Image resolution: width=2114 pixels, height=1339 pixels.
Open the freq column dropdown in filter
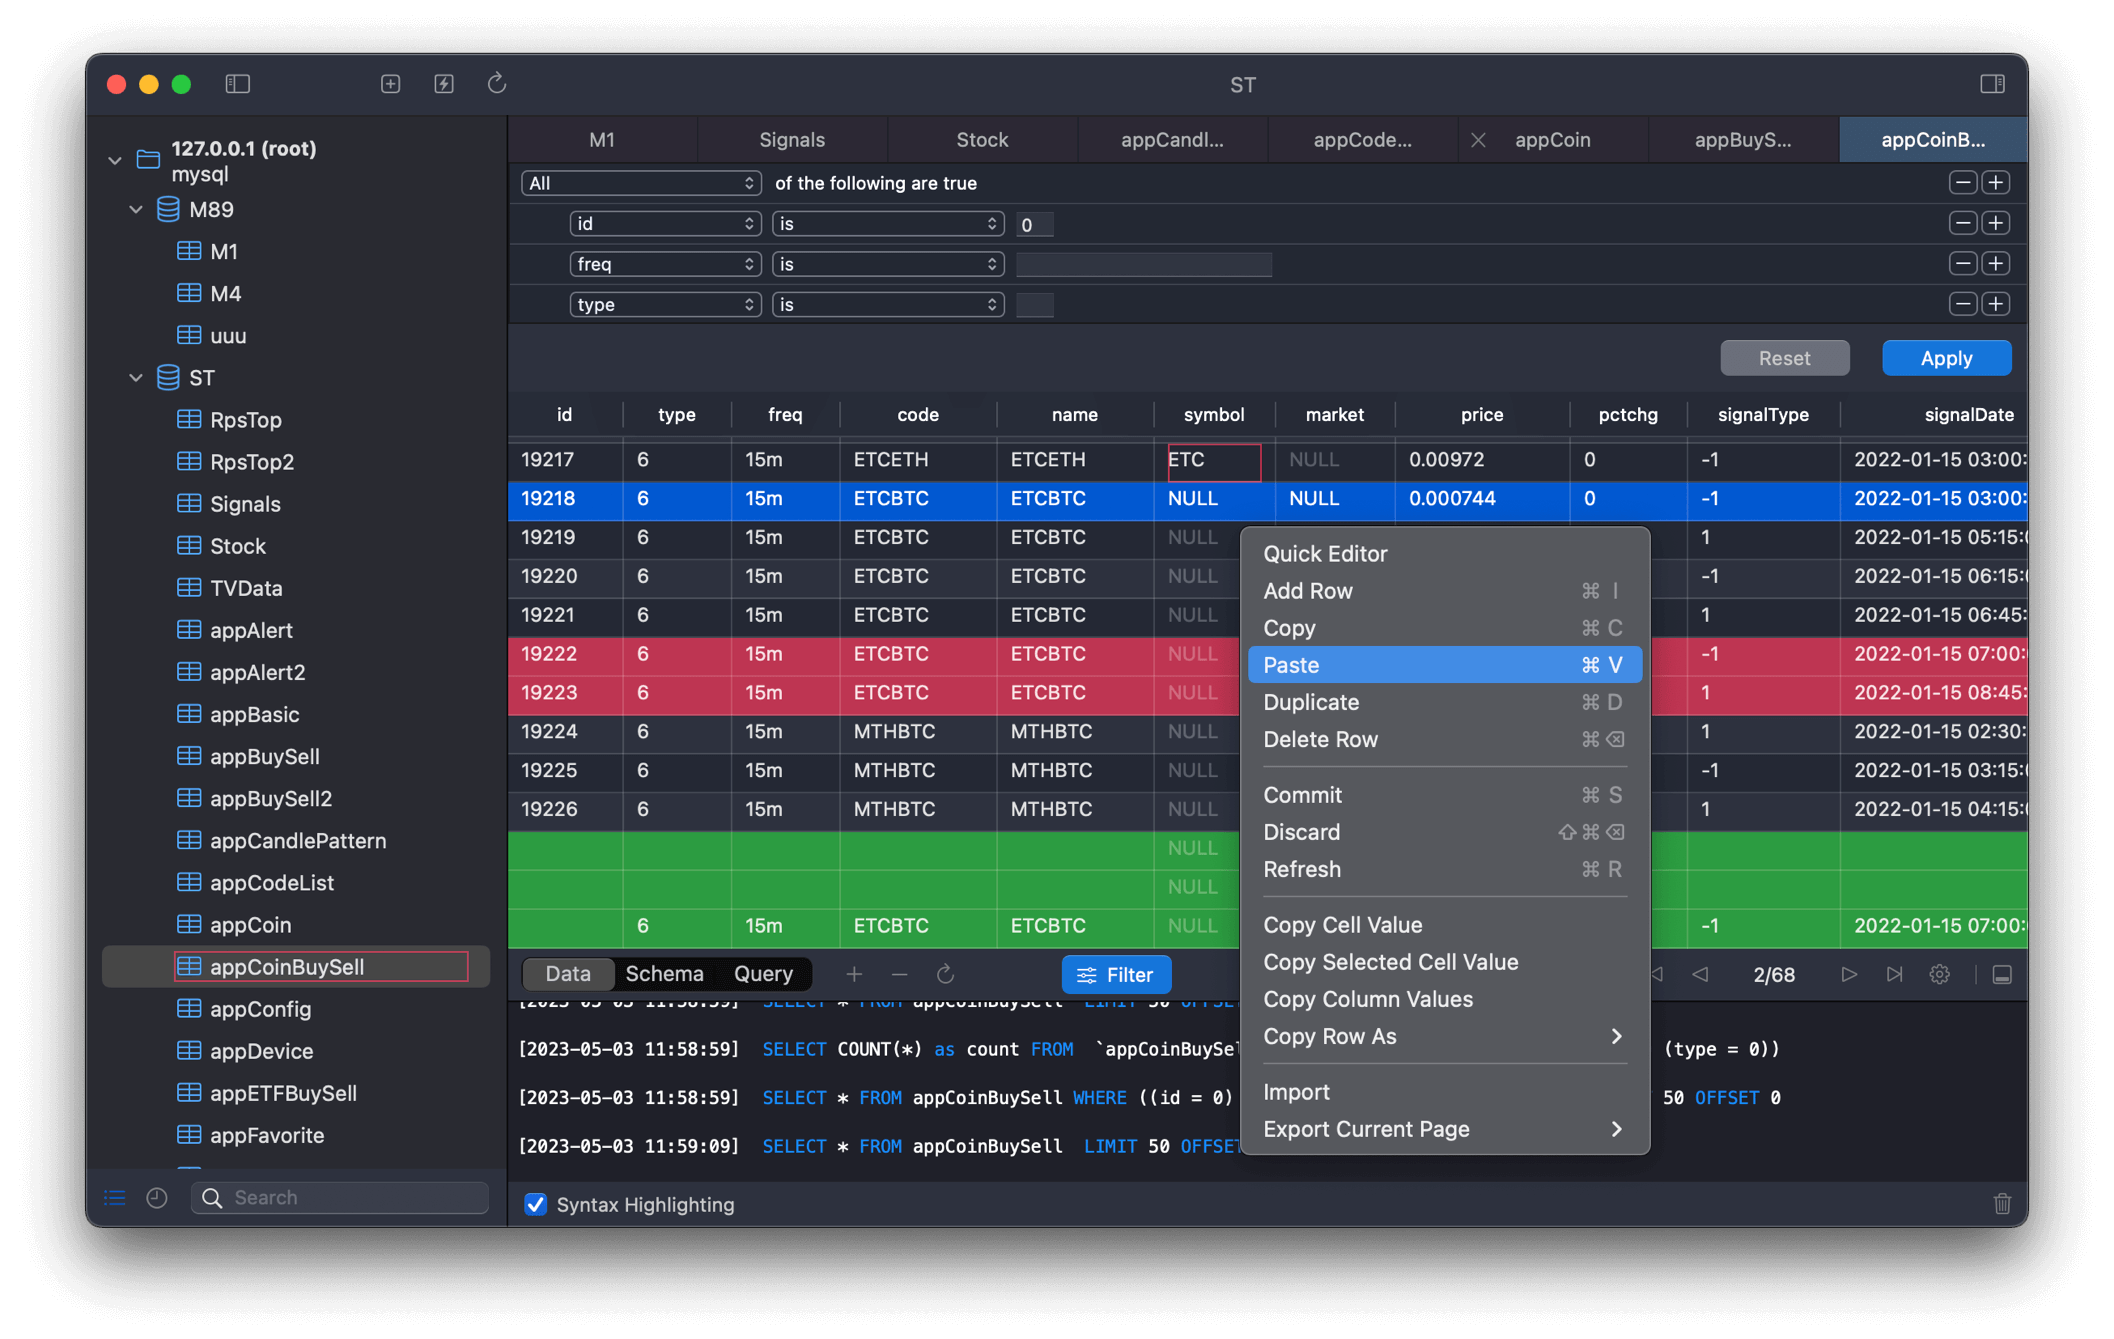click(665, 264)
